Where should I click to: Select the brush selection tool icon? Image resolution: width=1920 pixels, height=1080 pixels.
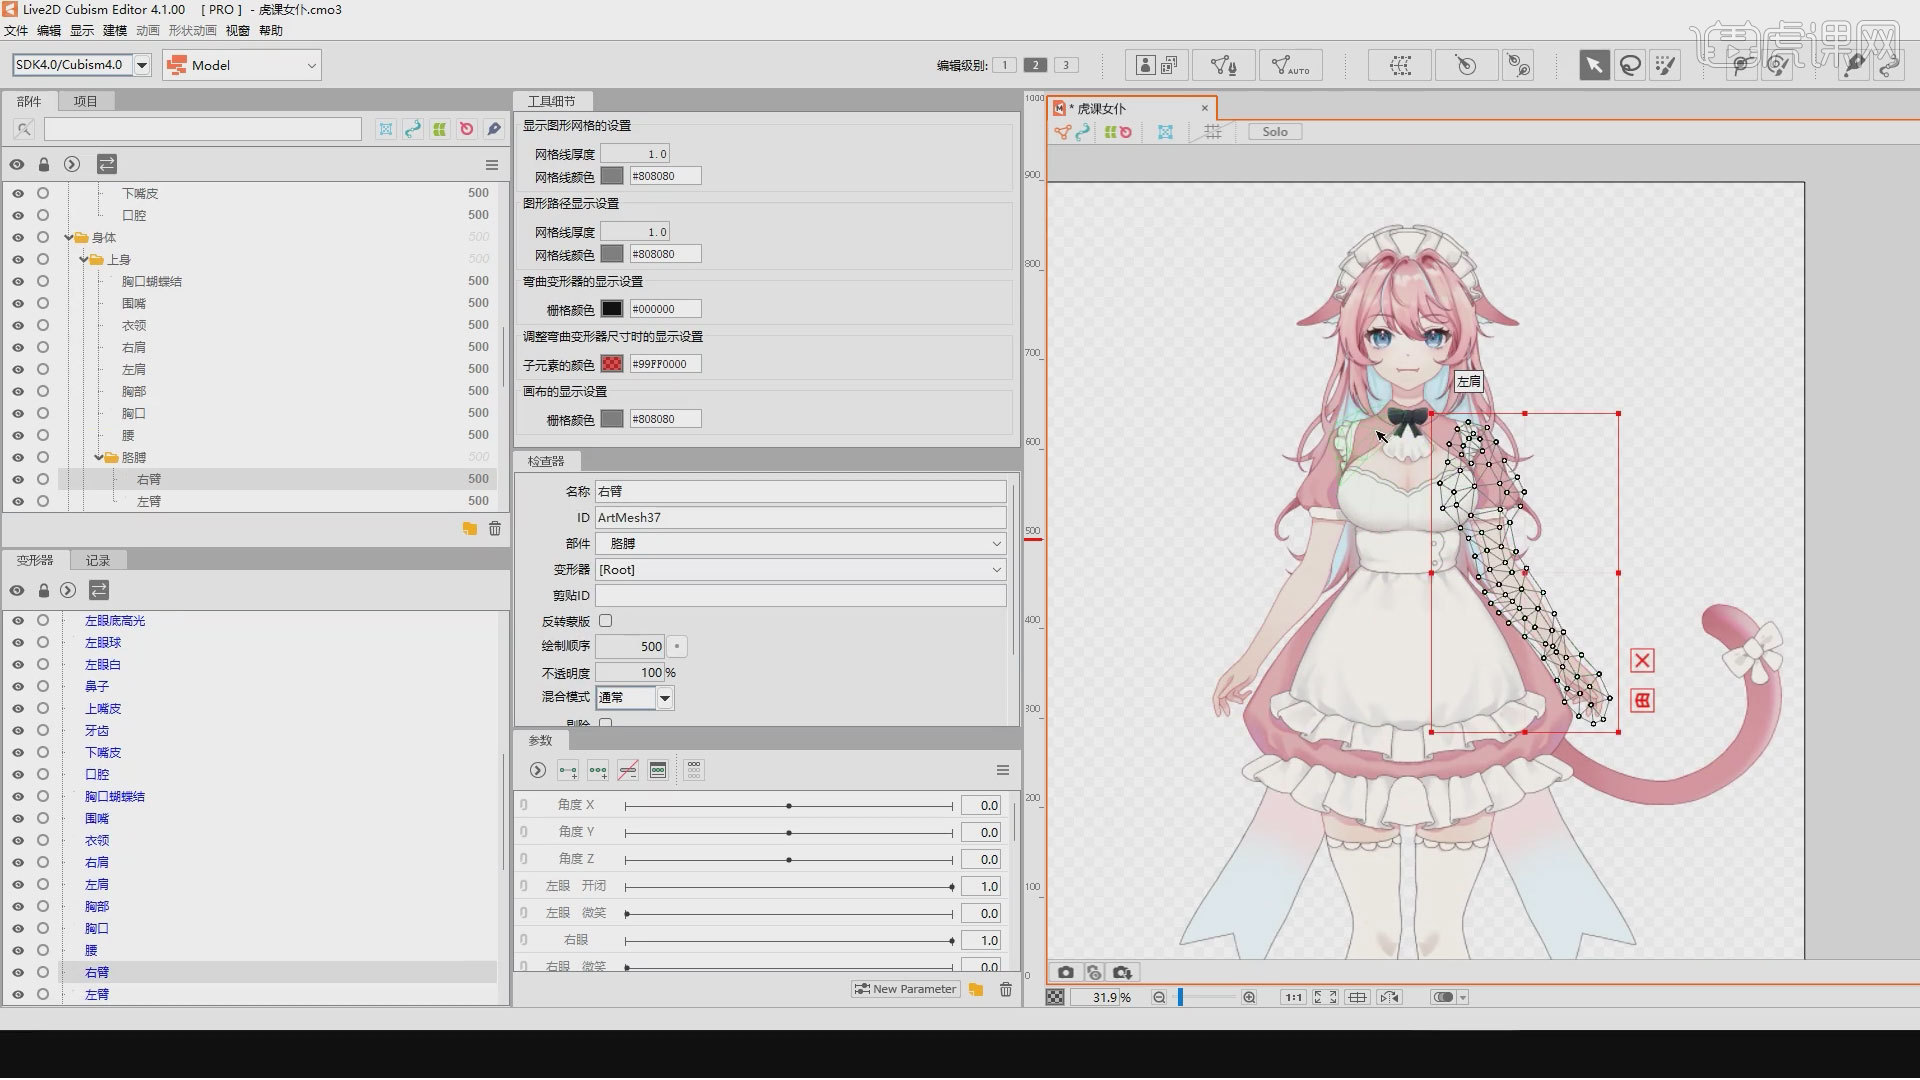click(1665, 64)
